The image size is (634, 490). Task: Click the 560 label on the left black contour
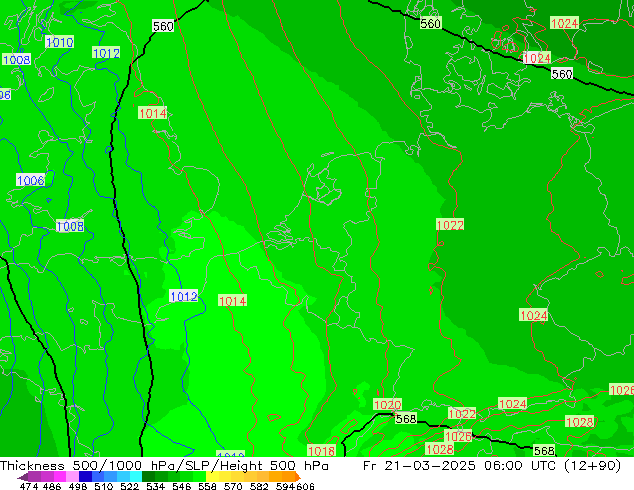click(163, 26)
